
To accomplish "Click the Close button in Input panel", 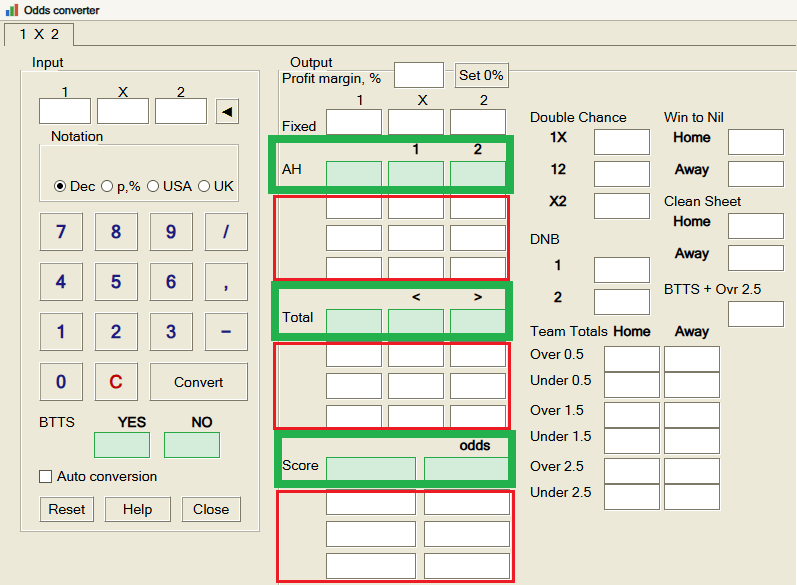I will [x=211, y=509].
